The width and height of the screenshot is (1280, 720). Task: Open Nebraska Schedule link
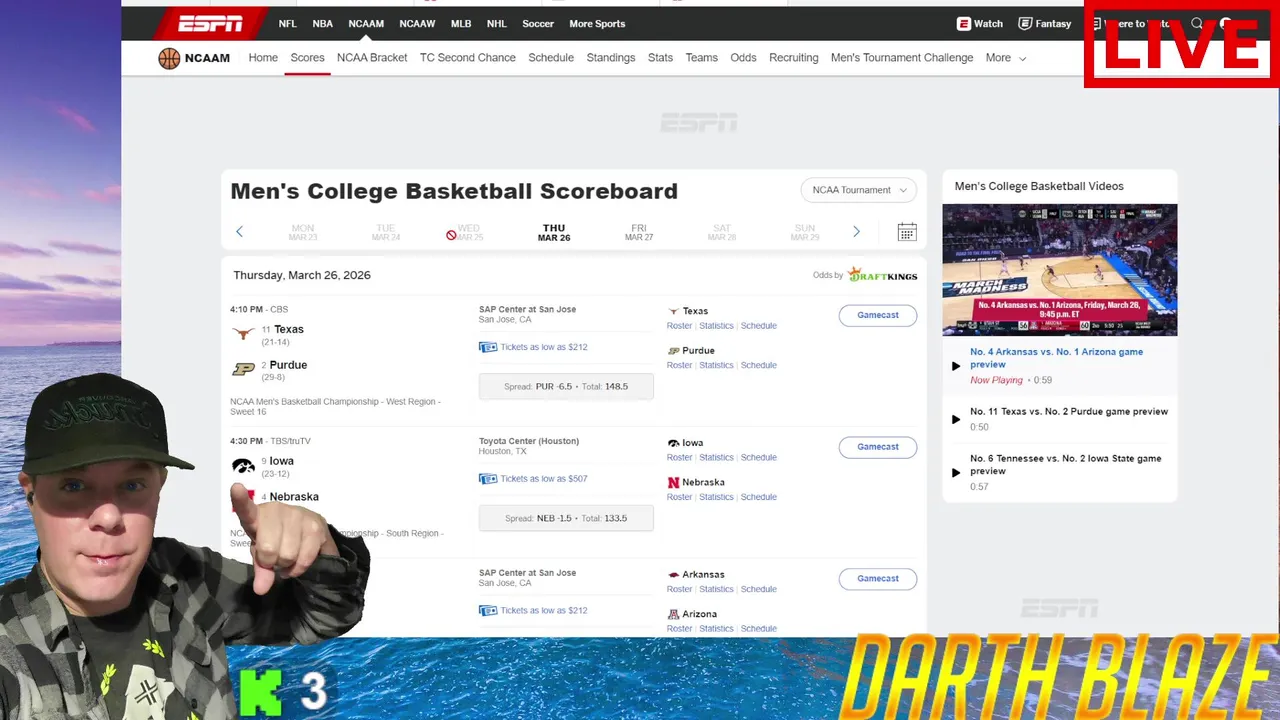758,497
